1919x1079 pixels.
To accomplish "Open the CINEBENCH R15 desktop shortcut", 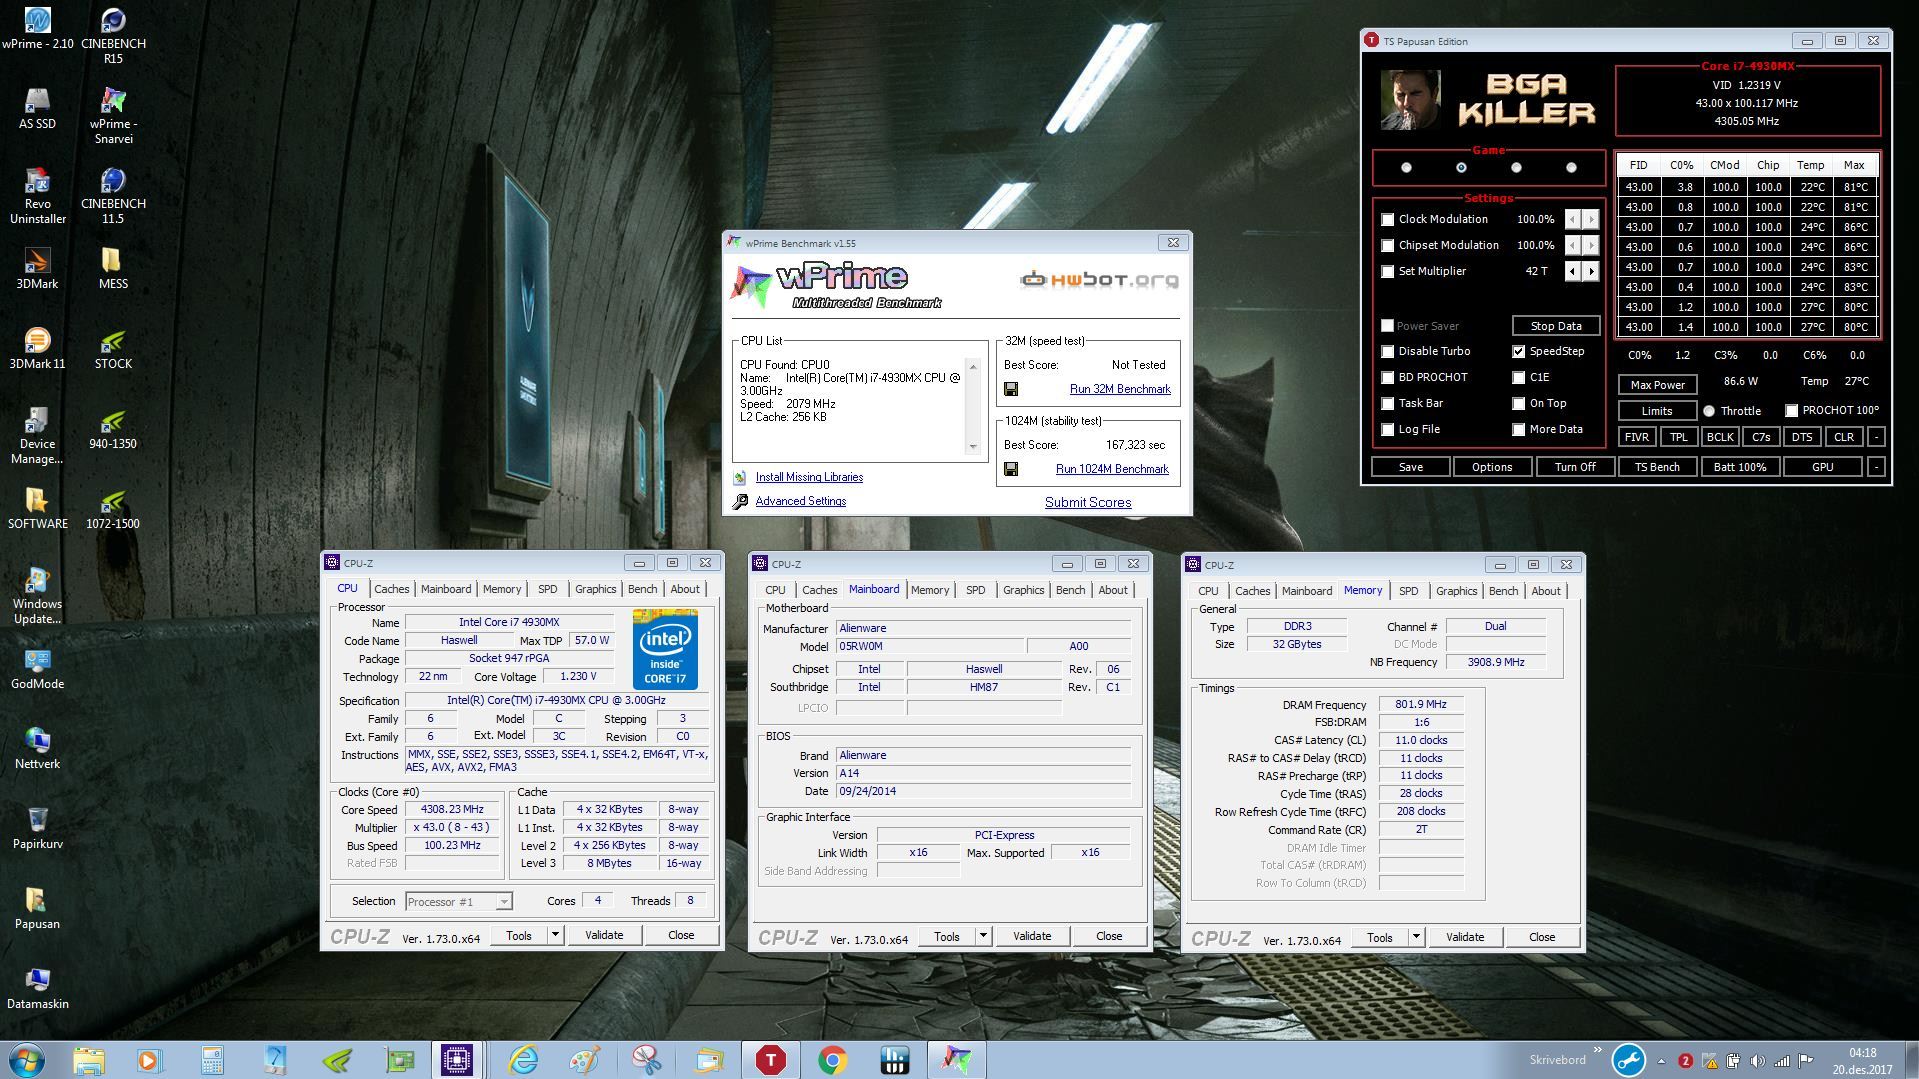I will (113, 35).
